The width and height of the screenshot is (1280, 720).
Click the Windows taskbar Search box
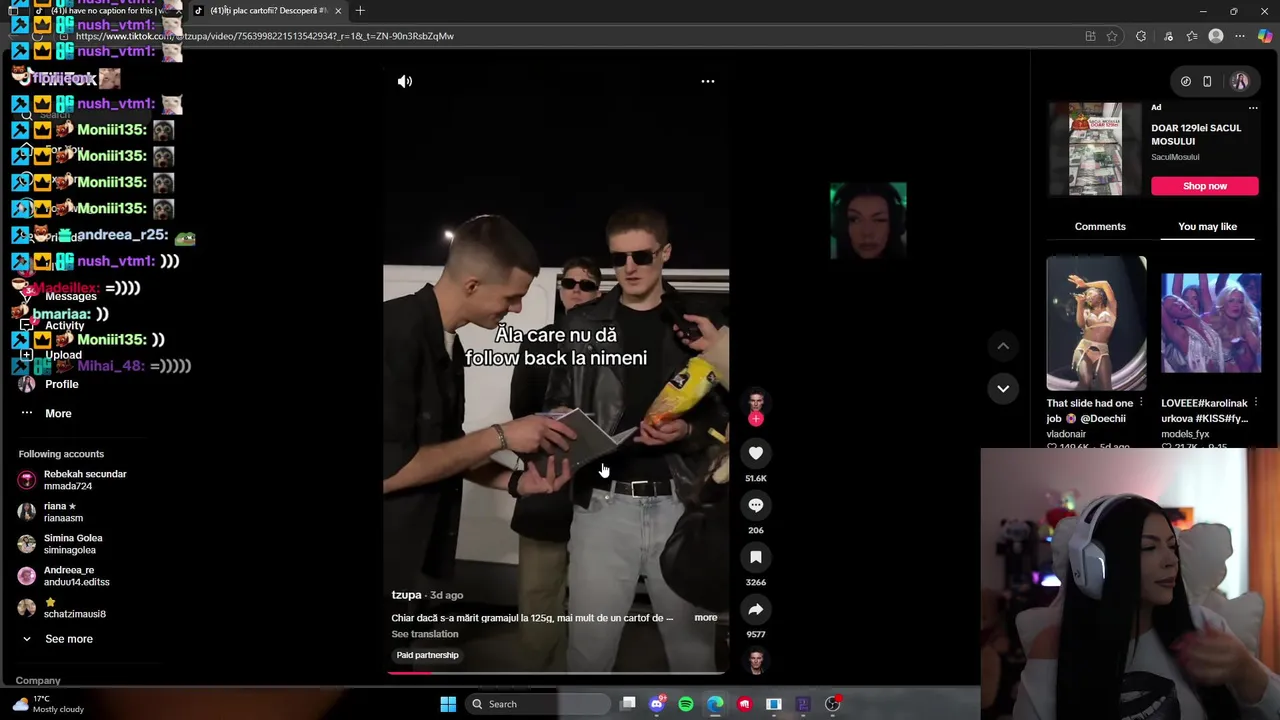[538, 704]
